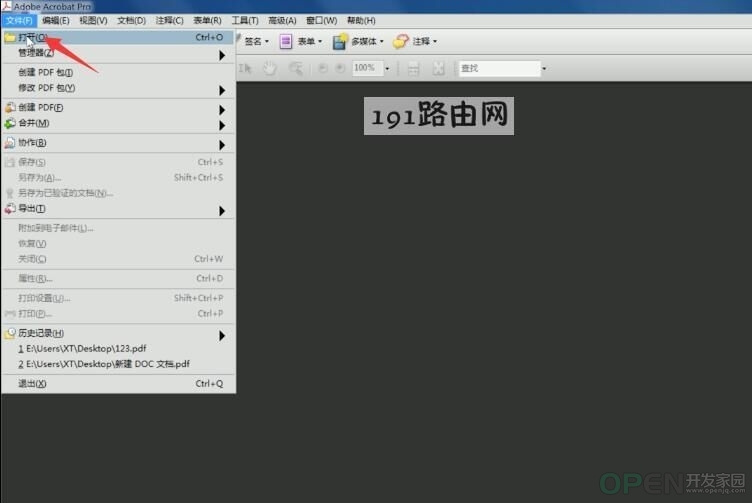Image resolution: width=752 pixels, height=503 pixels.
Task: Expand the Organizer (管理器) submenu arrow
Action: coord(222,56)
